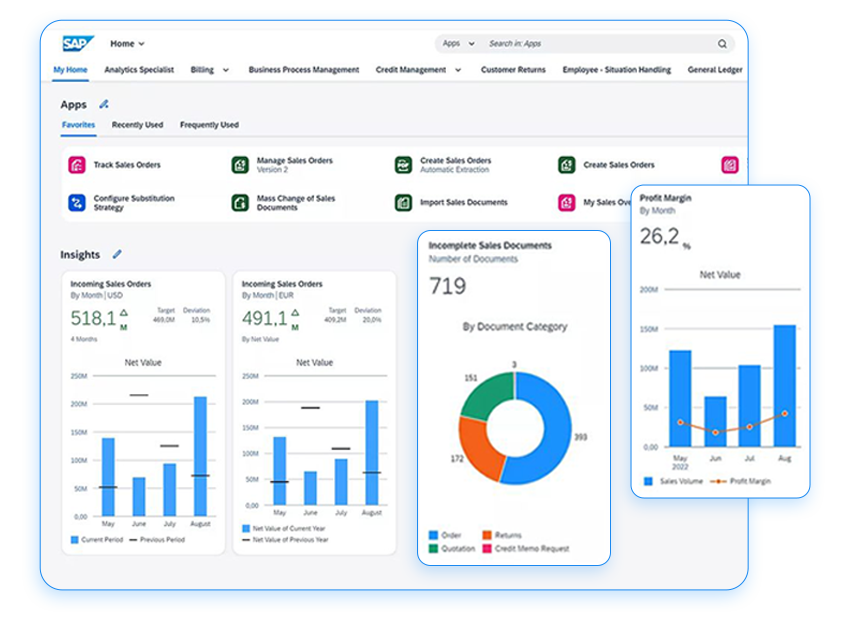This screenshot has height=639, width=841.
Task: Click the search magnifier icon
Action: tap(722, 44)
